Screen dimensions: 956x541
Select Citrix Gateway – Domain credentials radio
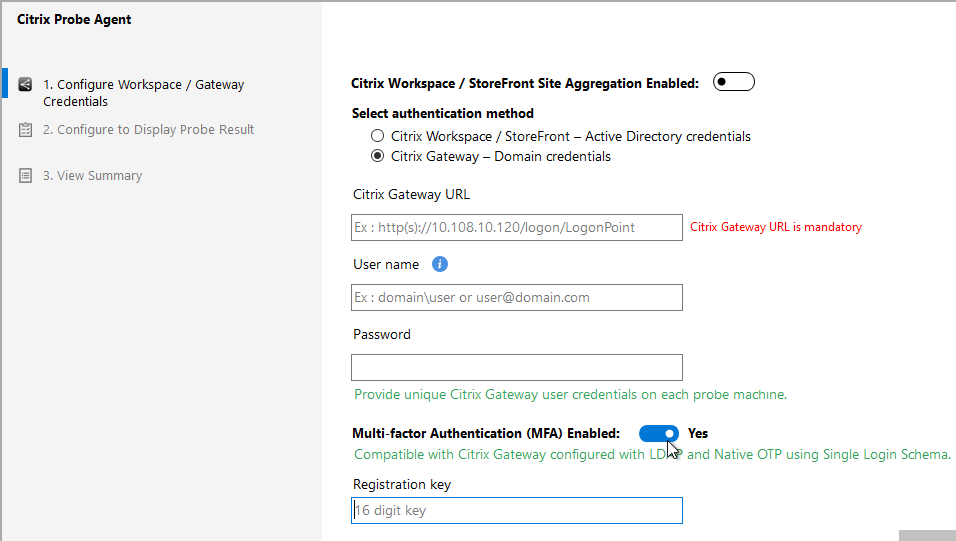point(377,156)
